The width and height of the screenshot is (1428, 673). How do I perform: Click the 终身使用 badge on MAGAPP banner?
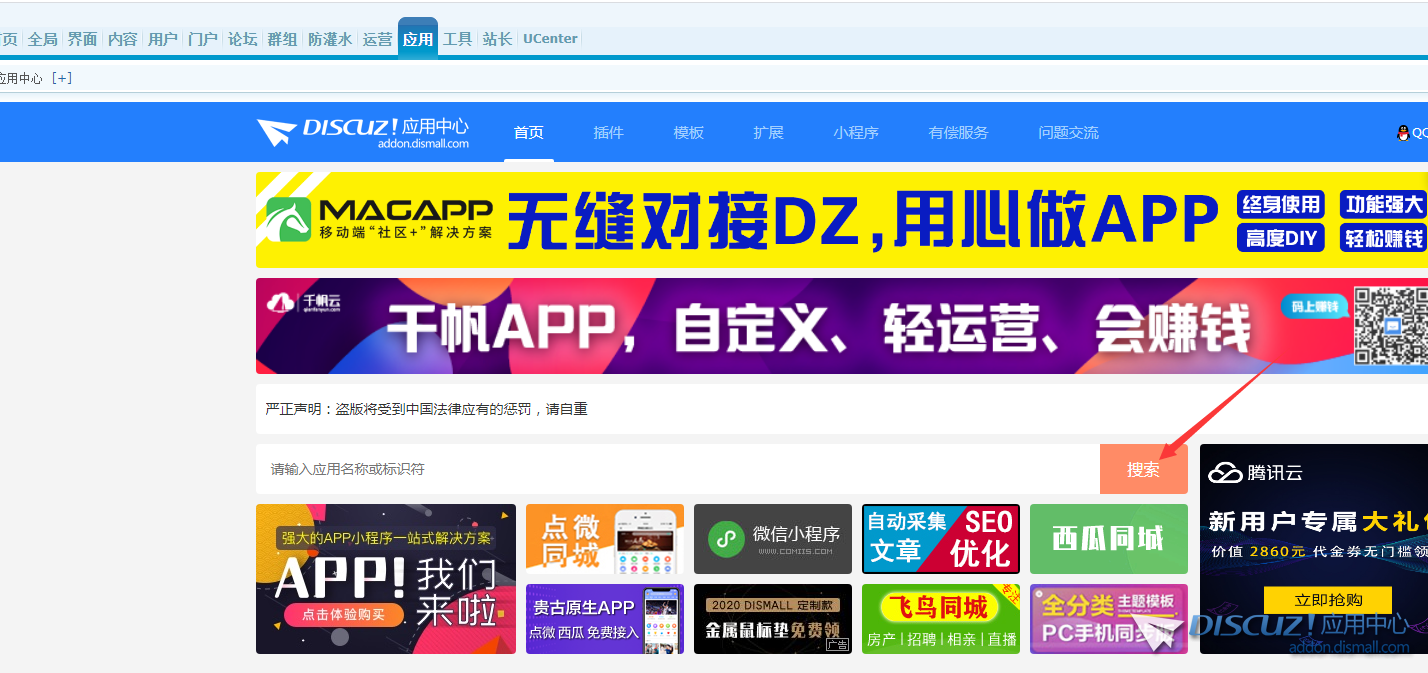[1281, 205]
